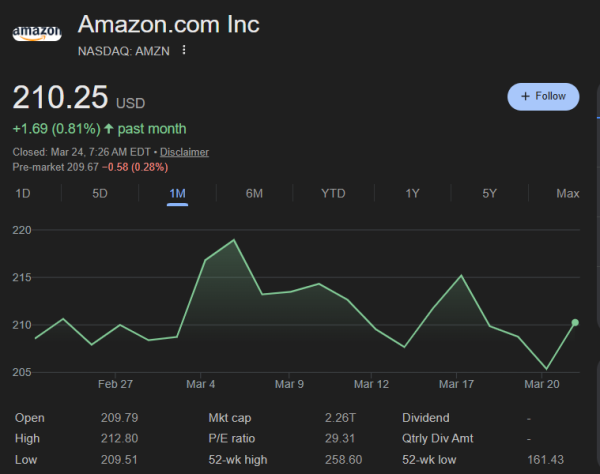Image resolution: width=600 pixels, height=474 pixels.
Task: Click the NASDAQ: AMZN ticker label
Action: [124, 50]
